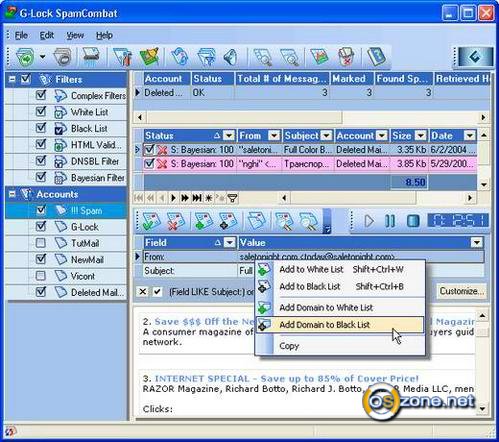This screenshot has width=499, height=442.
Task: Click the stop button beside the timer
Action: 413,221
